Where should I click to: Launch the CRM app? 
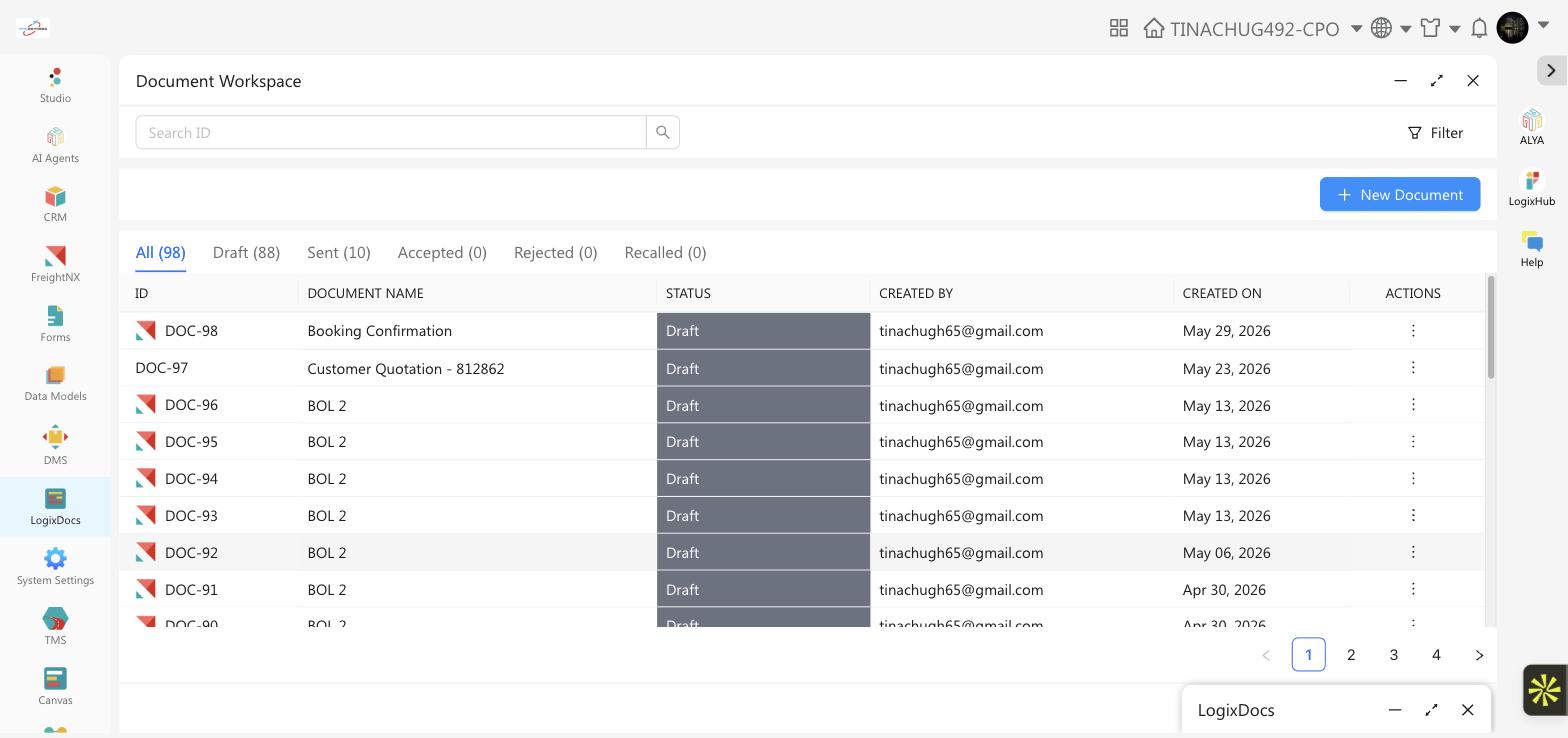pyautogui.click(x=55, y=204)
